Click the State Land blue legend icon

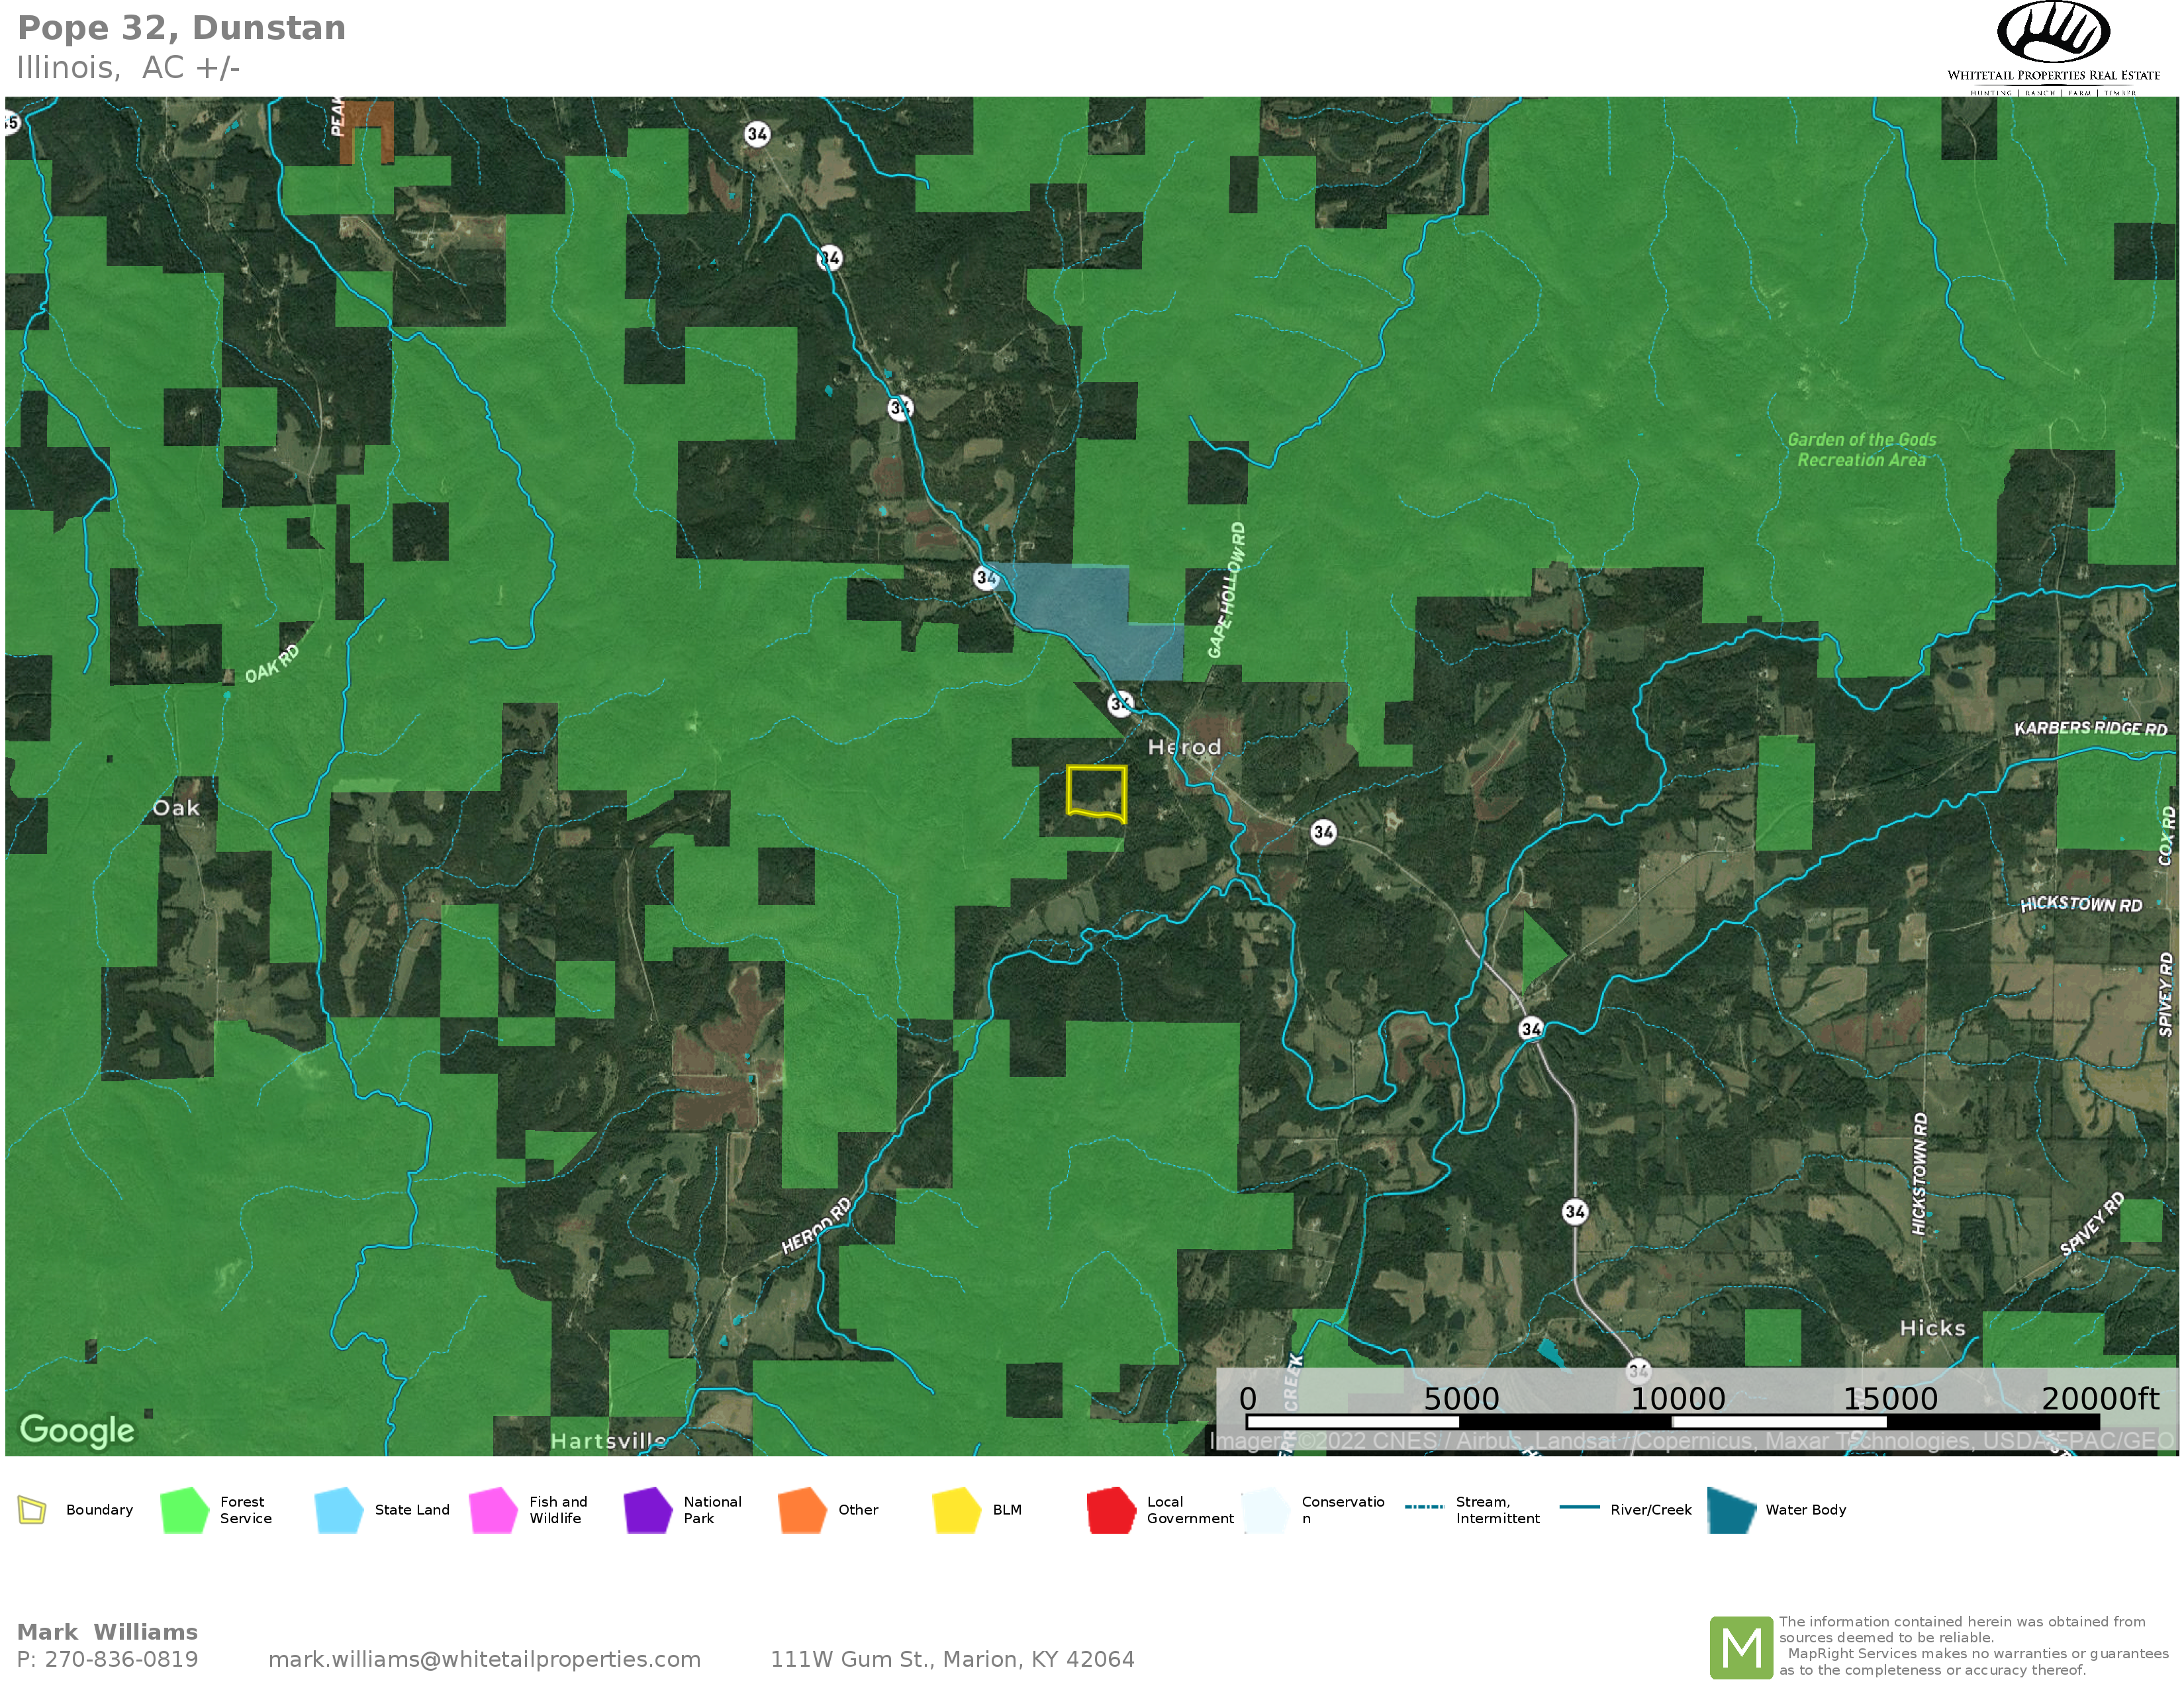click(x=338, y=1510)
